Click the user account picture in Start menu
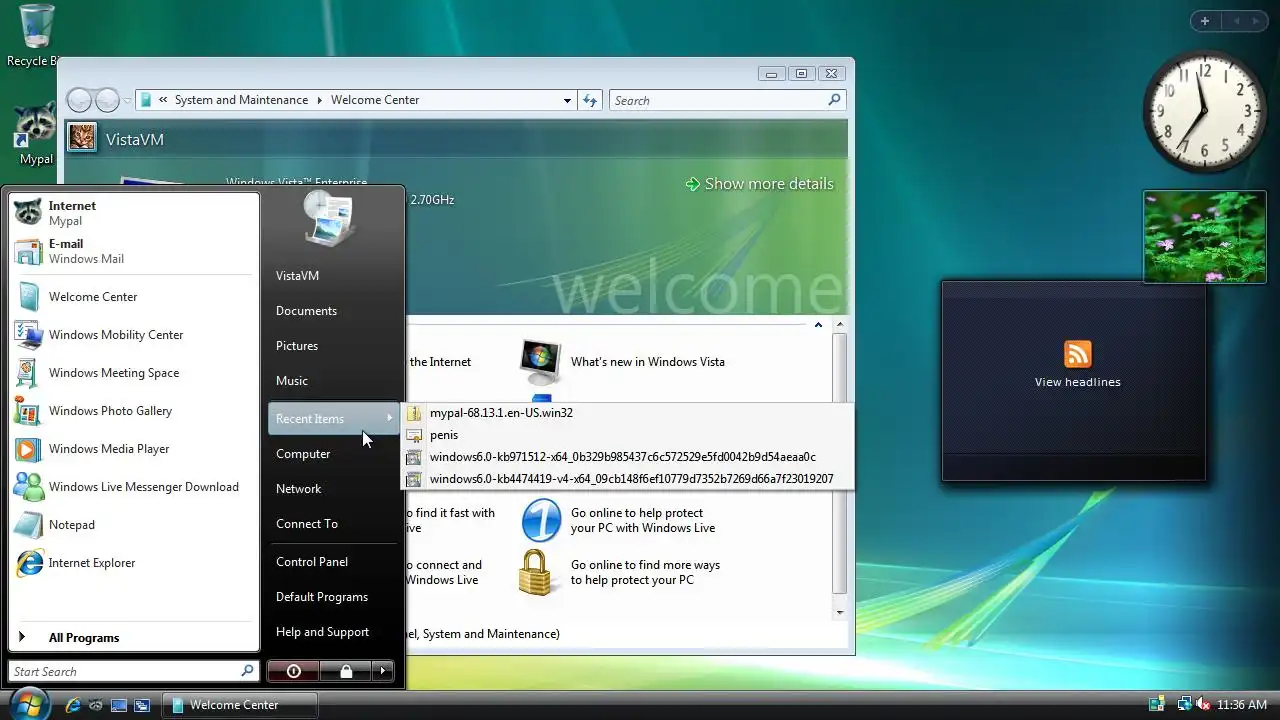This screenshot has height=720, width=1280. (x=329, y=218)
